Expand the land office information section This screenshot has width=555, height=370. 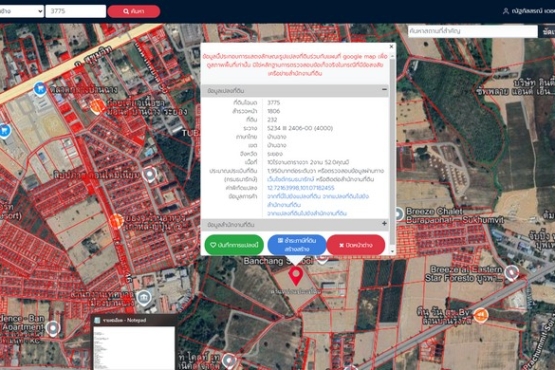[x=384, y=224]
